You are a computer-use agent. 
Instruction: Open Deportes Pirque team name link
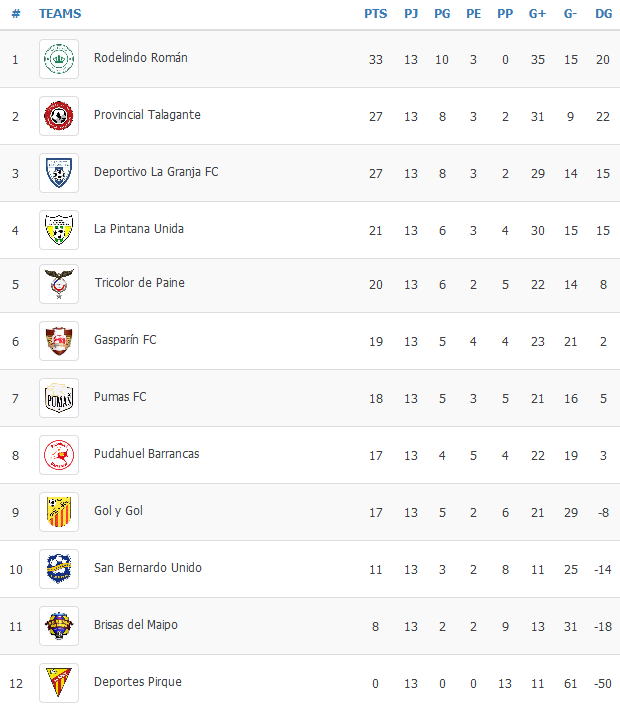[138, 682]
